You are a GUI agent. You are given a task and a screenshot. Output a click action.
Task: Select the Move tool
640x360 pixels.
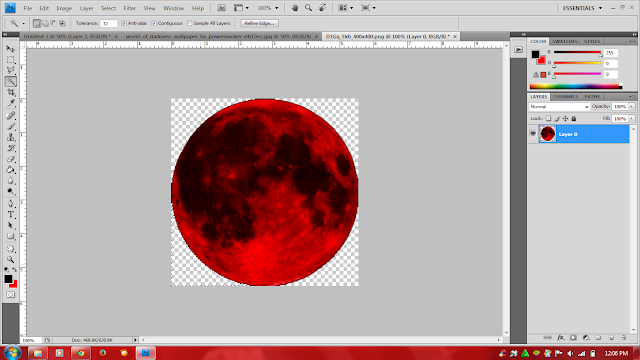tap(11, 49)
